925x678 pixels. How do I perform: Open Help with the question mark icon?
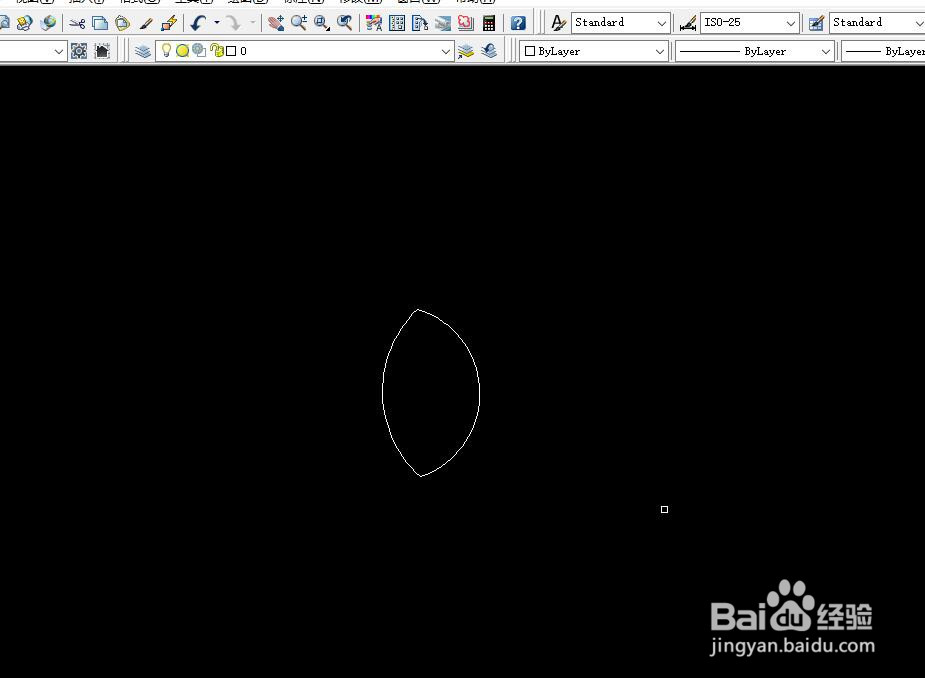tap(518, 23)
